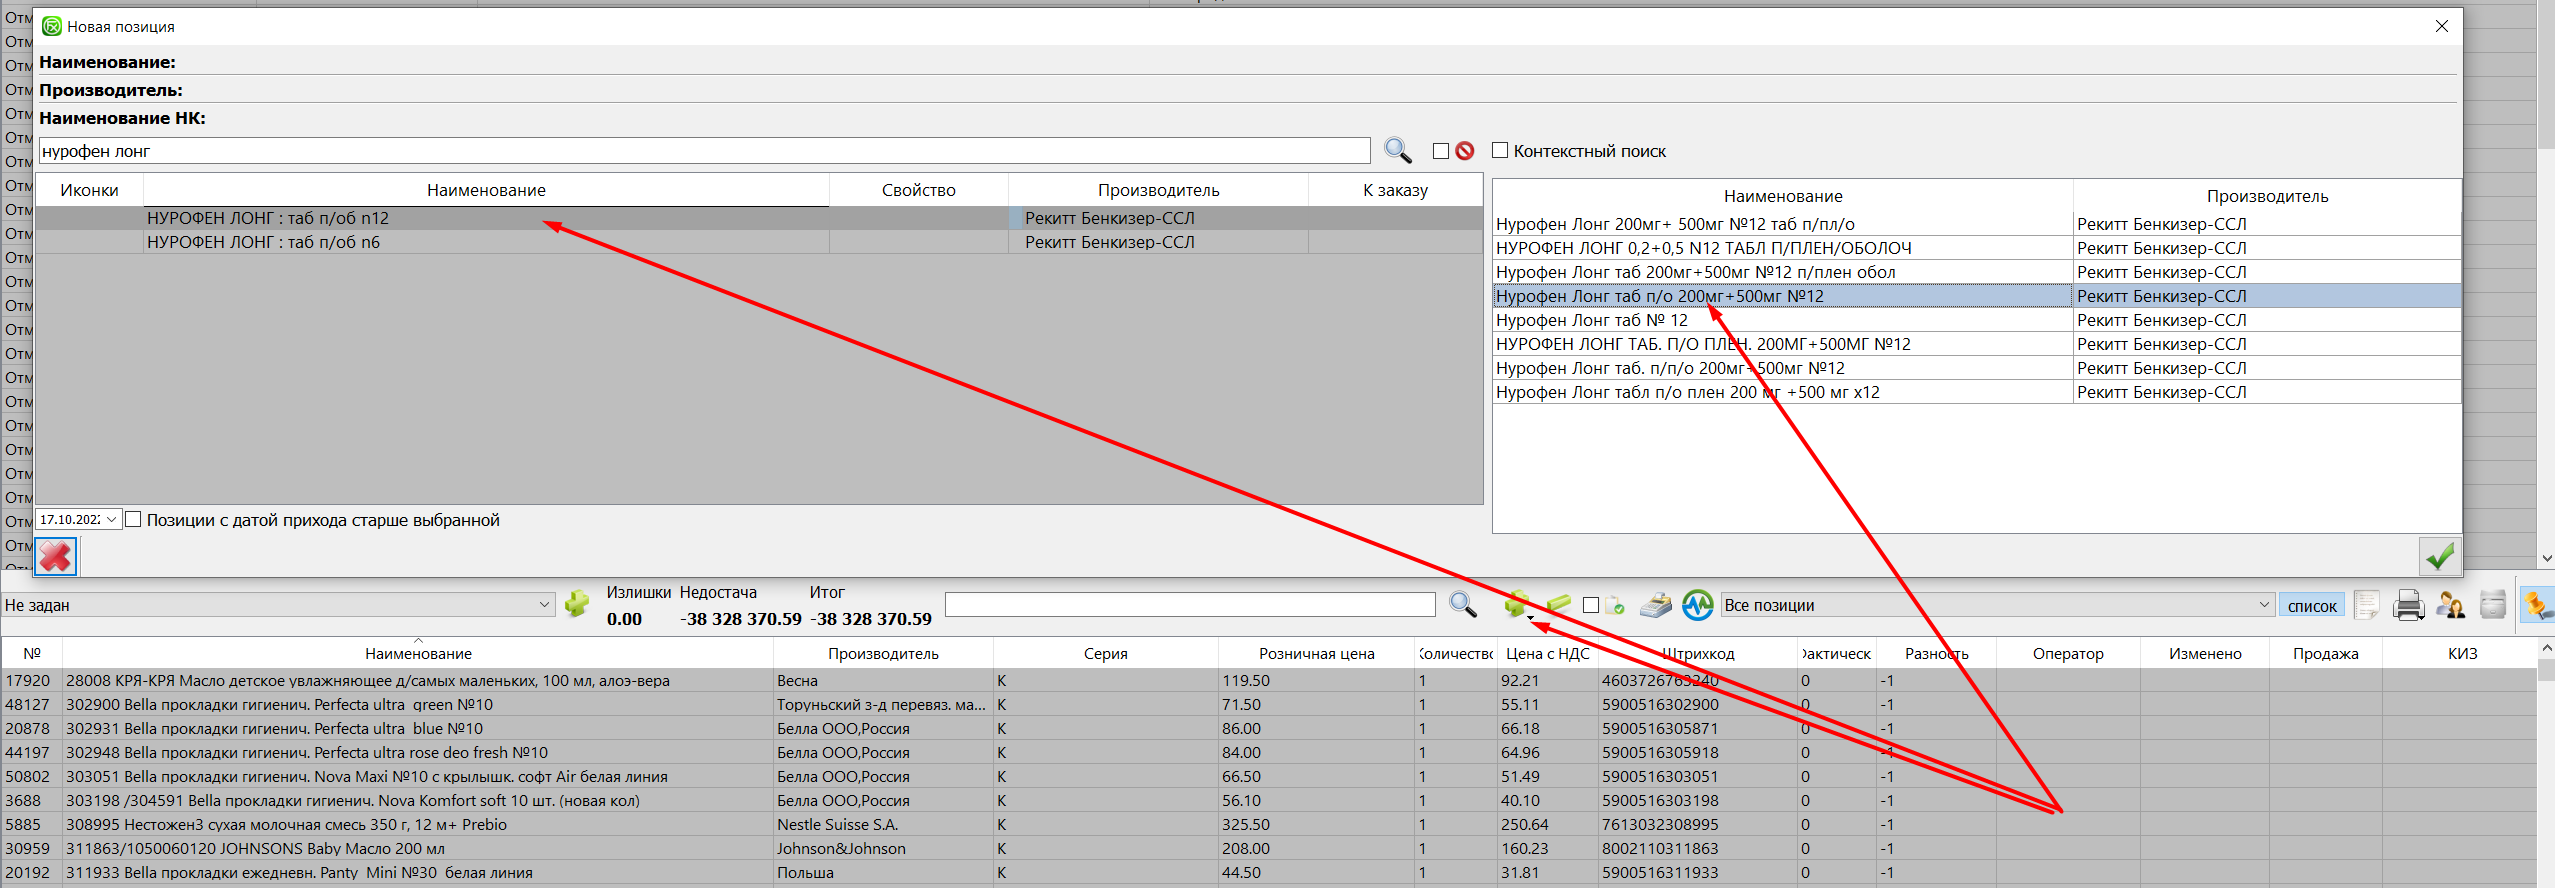Click the cash register icon in the toolbar
Screen dimensions: 2555x888
[1656, 604]
